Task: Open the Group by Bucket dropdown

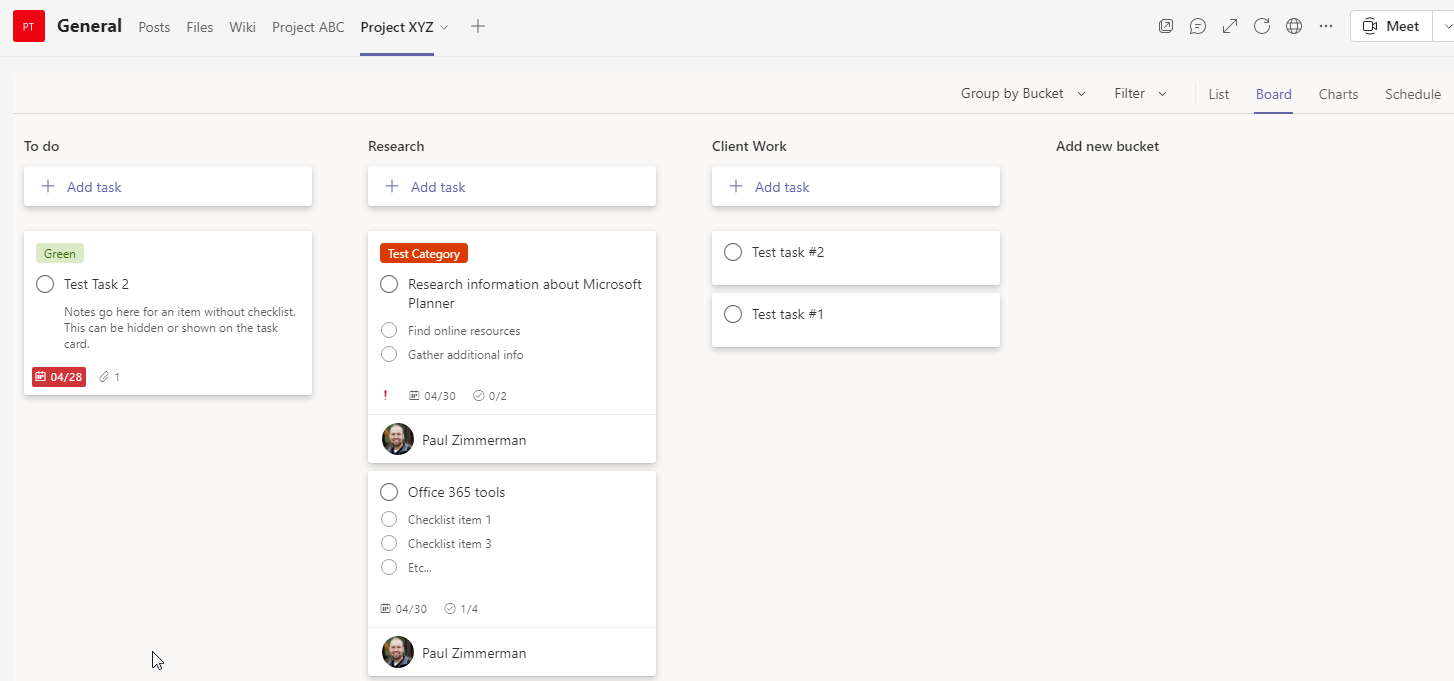Action: pyautogui.click(x=1021, y=93)
